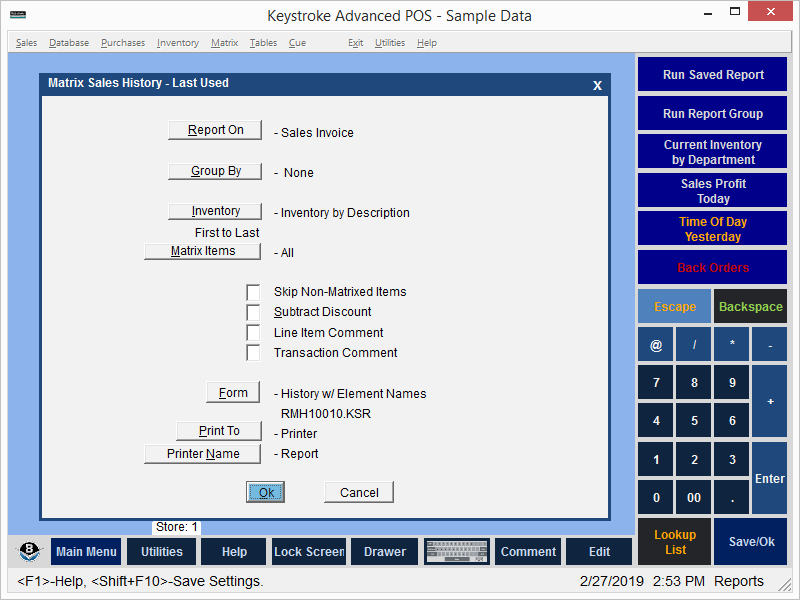Tap the plus keypad key
This screenshot has height=600, width=800.
click(770, 402)
